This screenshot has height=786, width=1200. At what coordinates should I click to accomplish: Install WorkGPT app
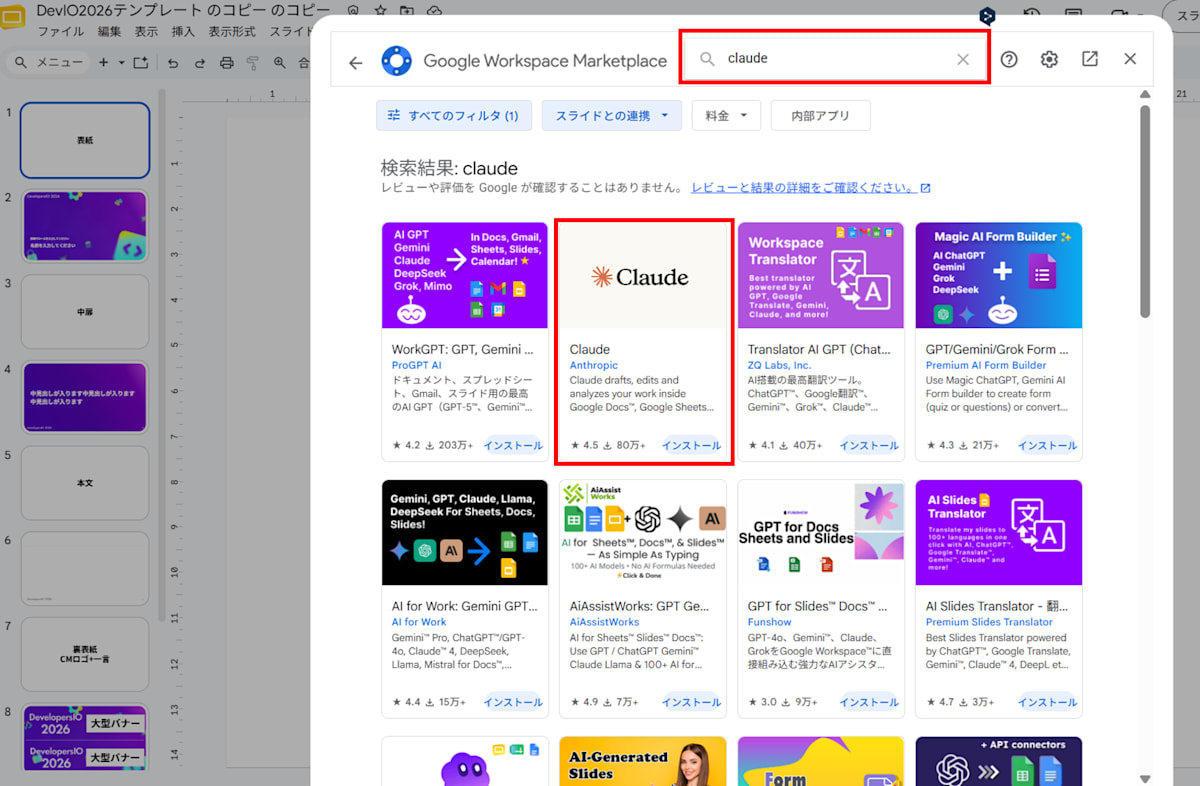click(x=513, y=445)
